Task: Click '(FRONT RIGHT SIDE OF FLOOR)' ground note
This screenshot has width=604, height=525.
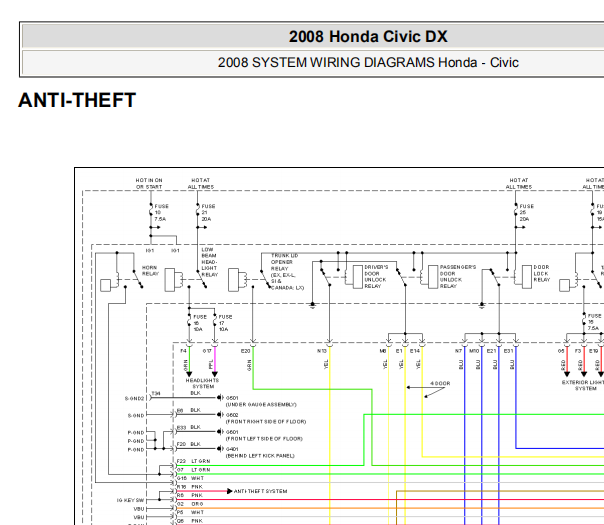Action: pos(266,421)
